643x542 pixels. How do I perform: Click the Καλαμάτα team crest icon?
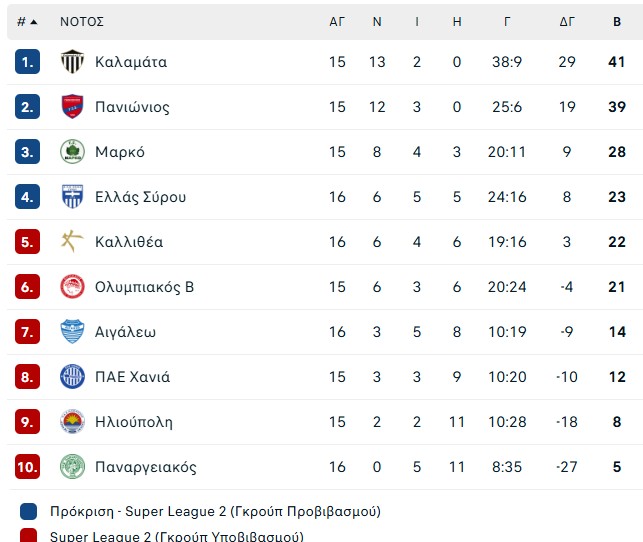tap(72, 62)
